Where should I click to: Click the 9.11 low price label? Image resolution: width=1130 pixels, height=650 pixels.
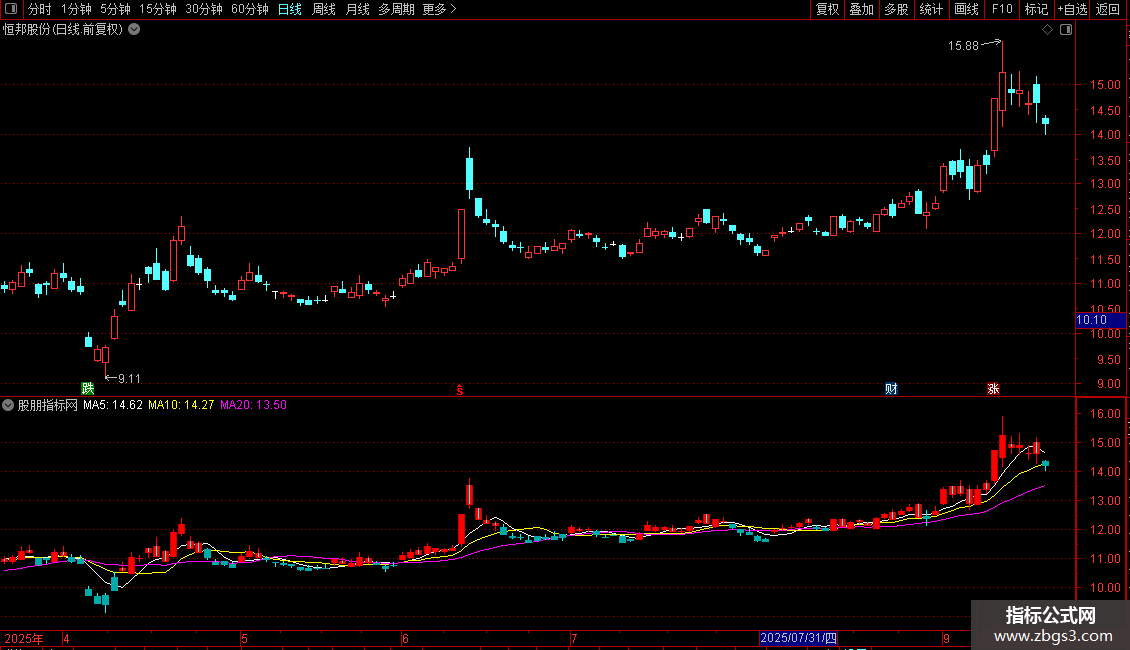pyautogui.click(x=130, y=379)
